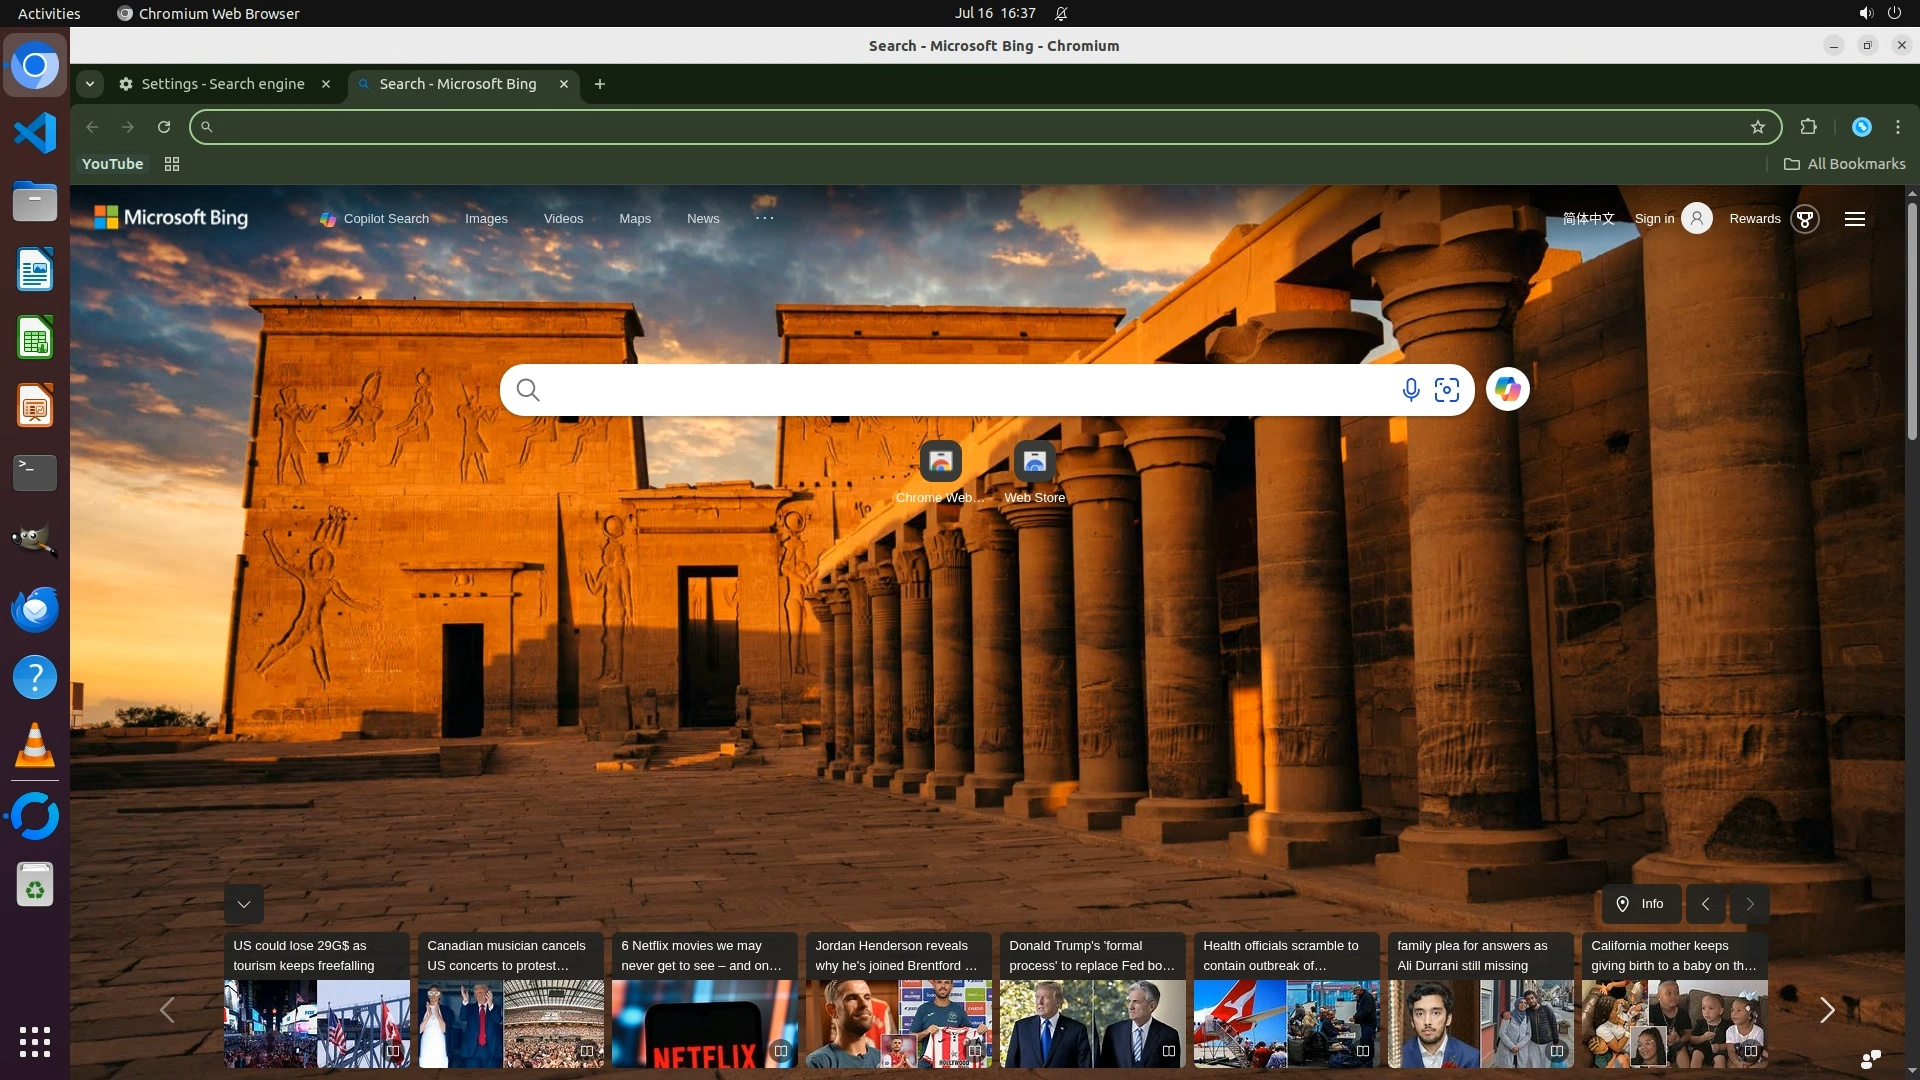
Task: Open the Images menu item on Bing
Action: tap(486, 219)
